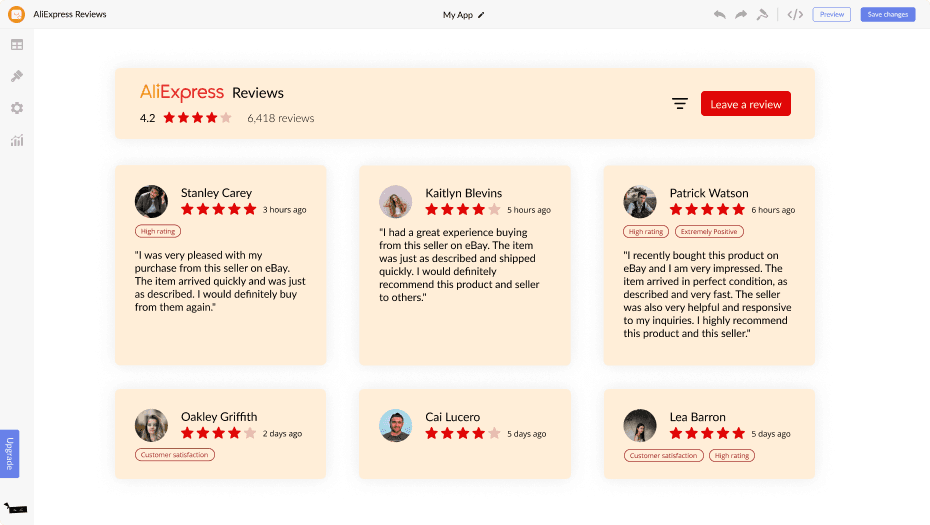Click Lea Barron's name

click(x=698, y=416)
